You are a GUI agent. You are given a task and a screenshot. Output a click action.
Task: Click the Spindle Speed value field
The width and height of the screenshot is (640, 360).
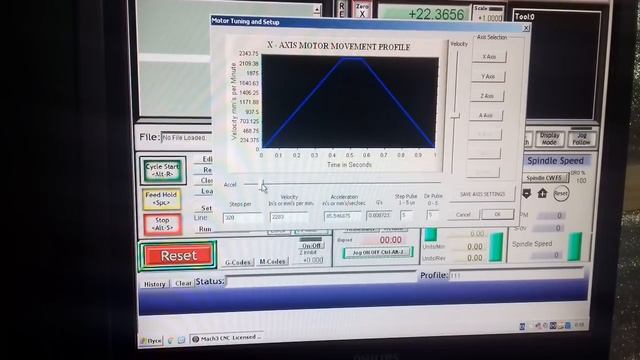547,255
